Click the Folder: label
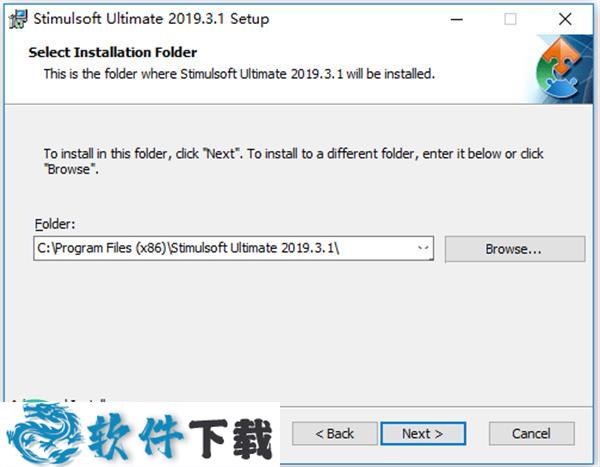Screen dimensions: 600x467 click(55, 224)
